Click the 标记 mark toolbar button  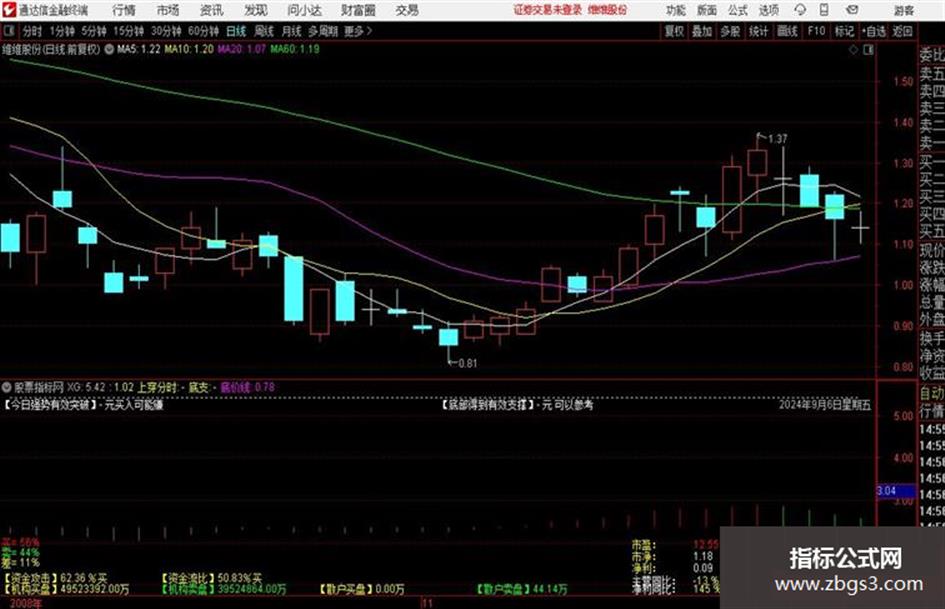pyautogui.click(x=844, y=31)
